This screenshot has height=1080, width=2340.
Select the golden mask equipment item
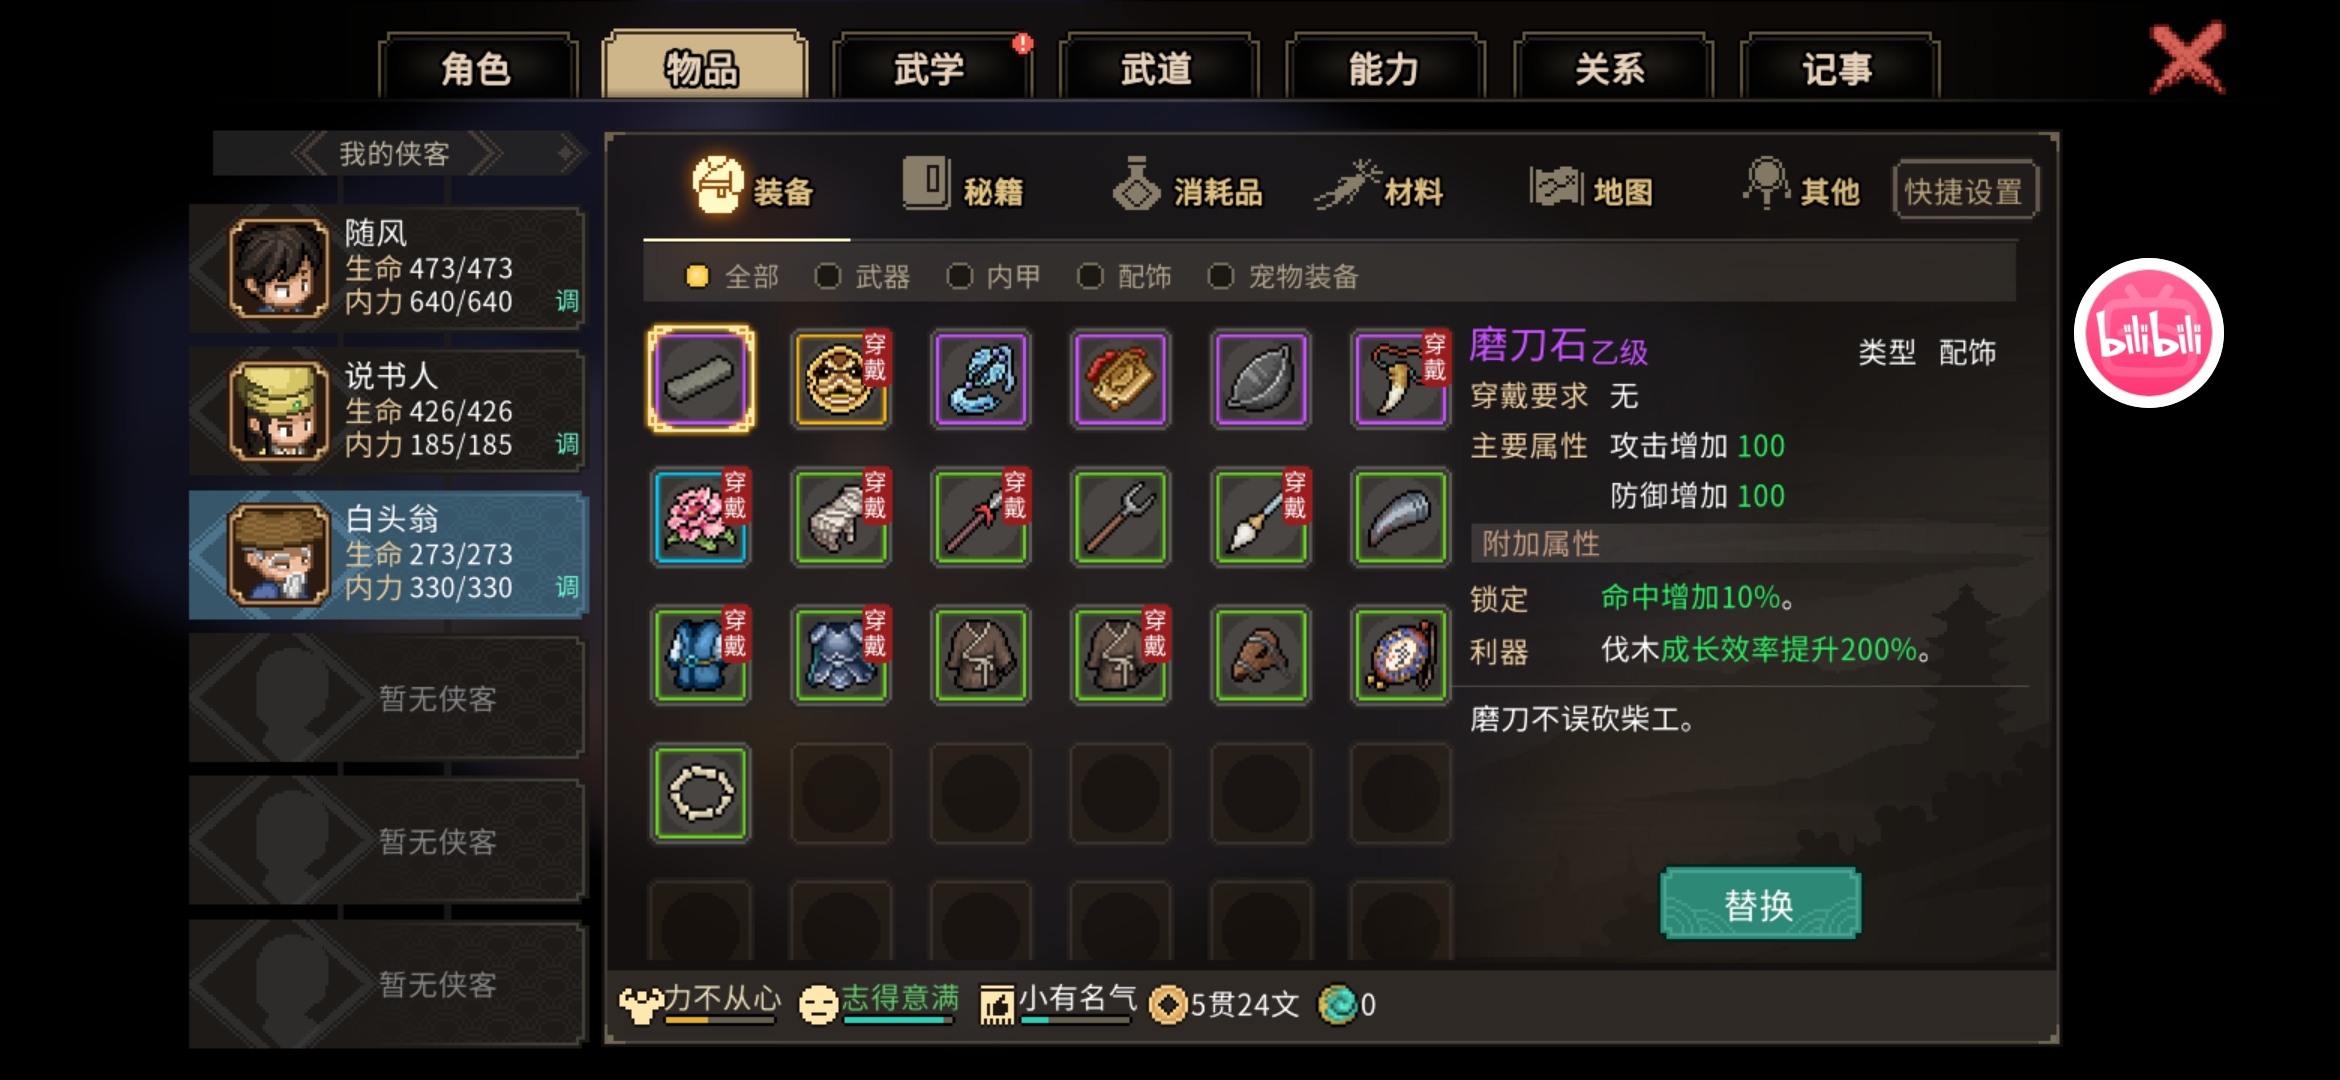point(841,379)
